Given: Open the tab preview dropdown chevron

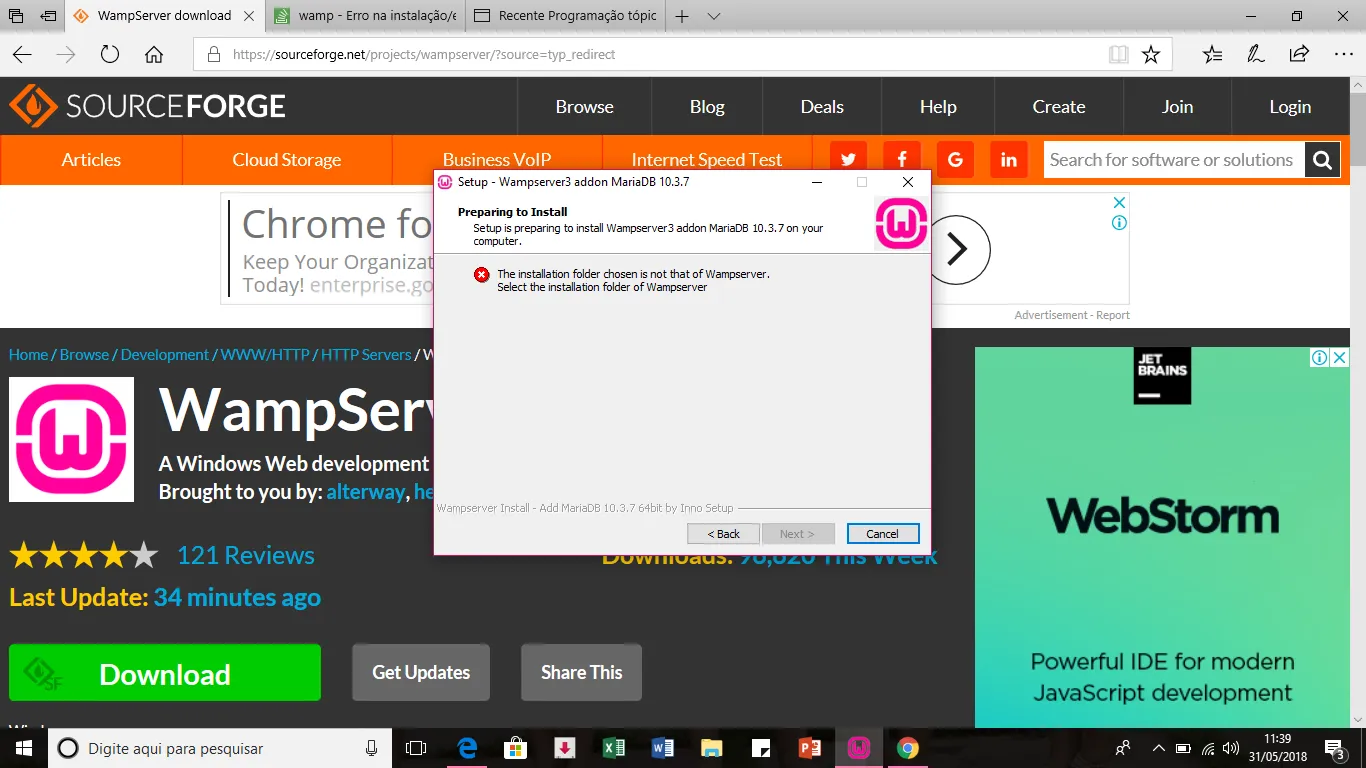Looking at the screenshot, I should coord(713,16).
